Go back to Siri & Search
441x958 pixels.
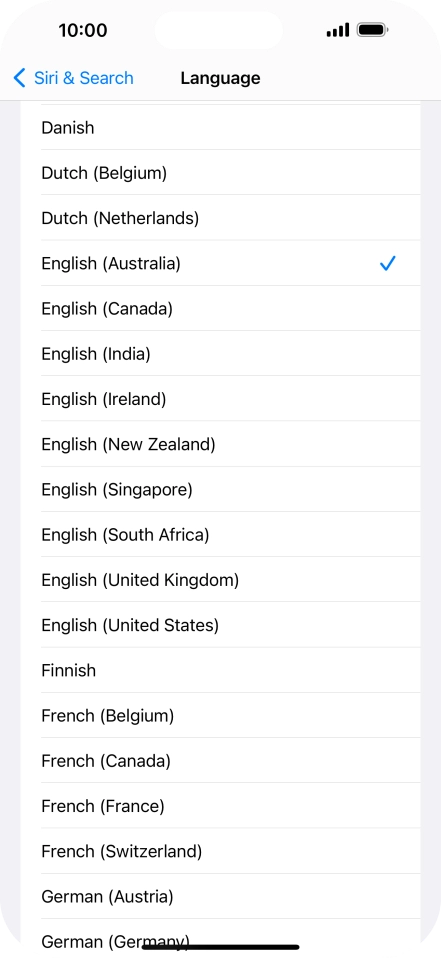(x=73, y=78)
